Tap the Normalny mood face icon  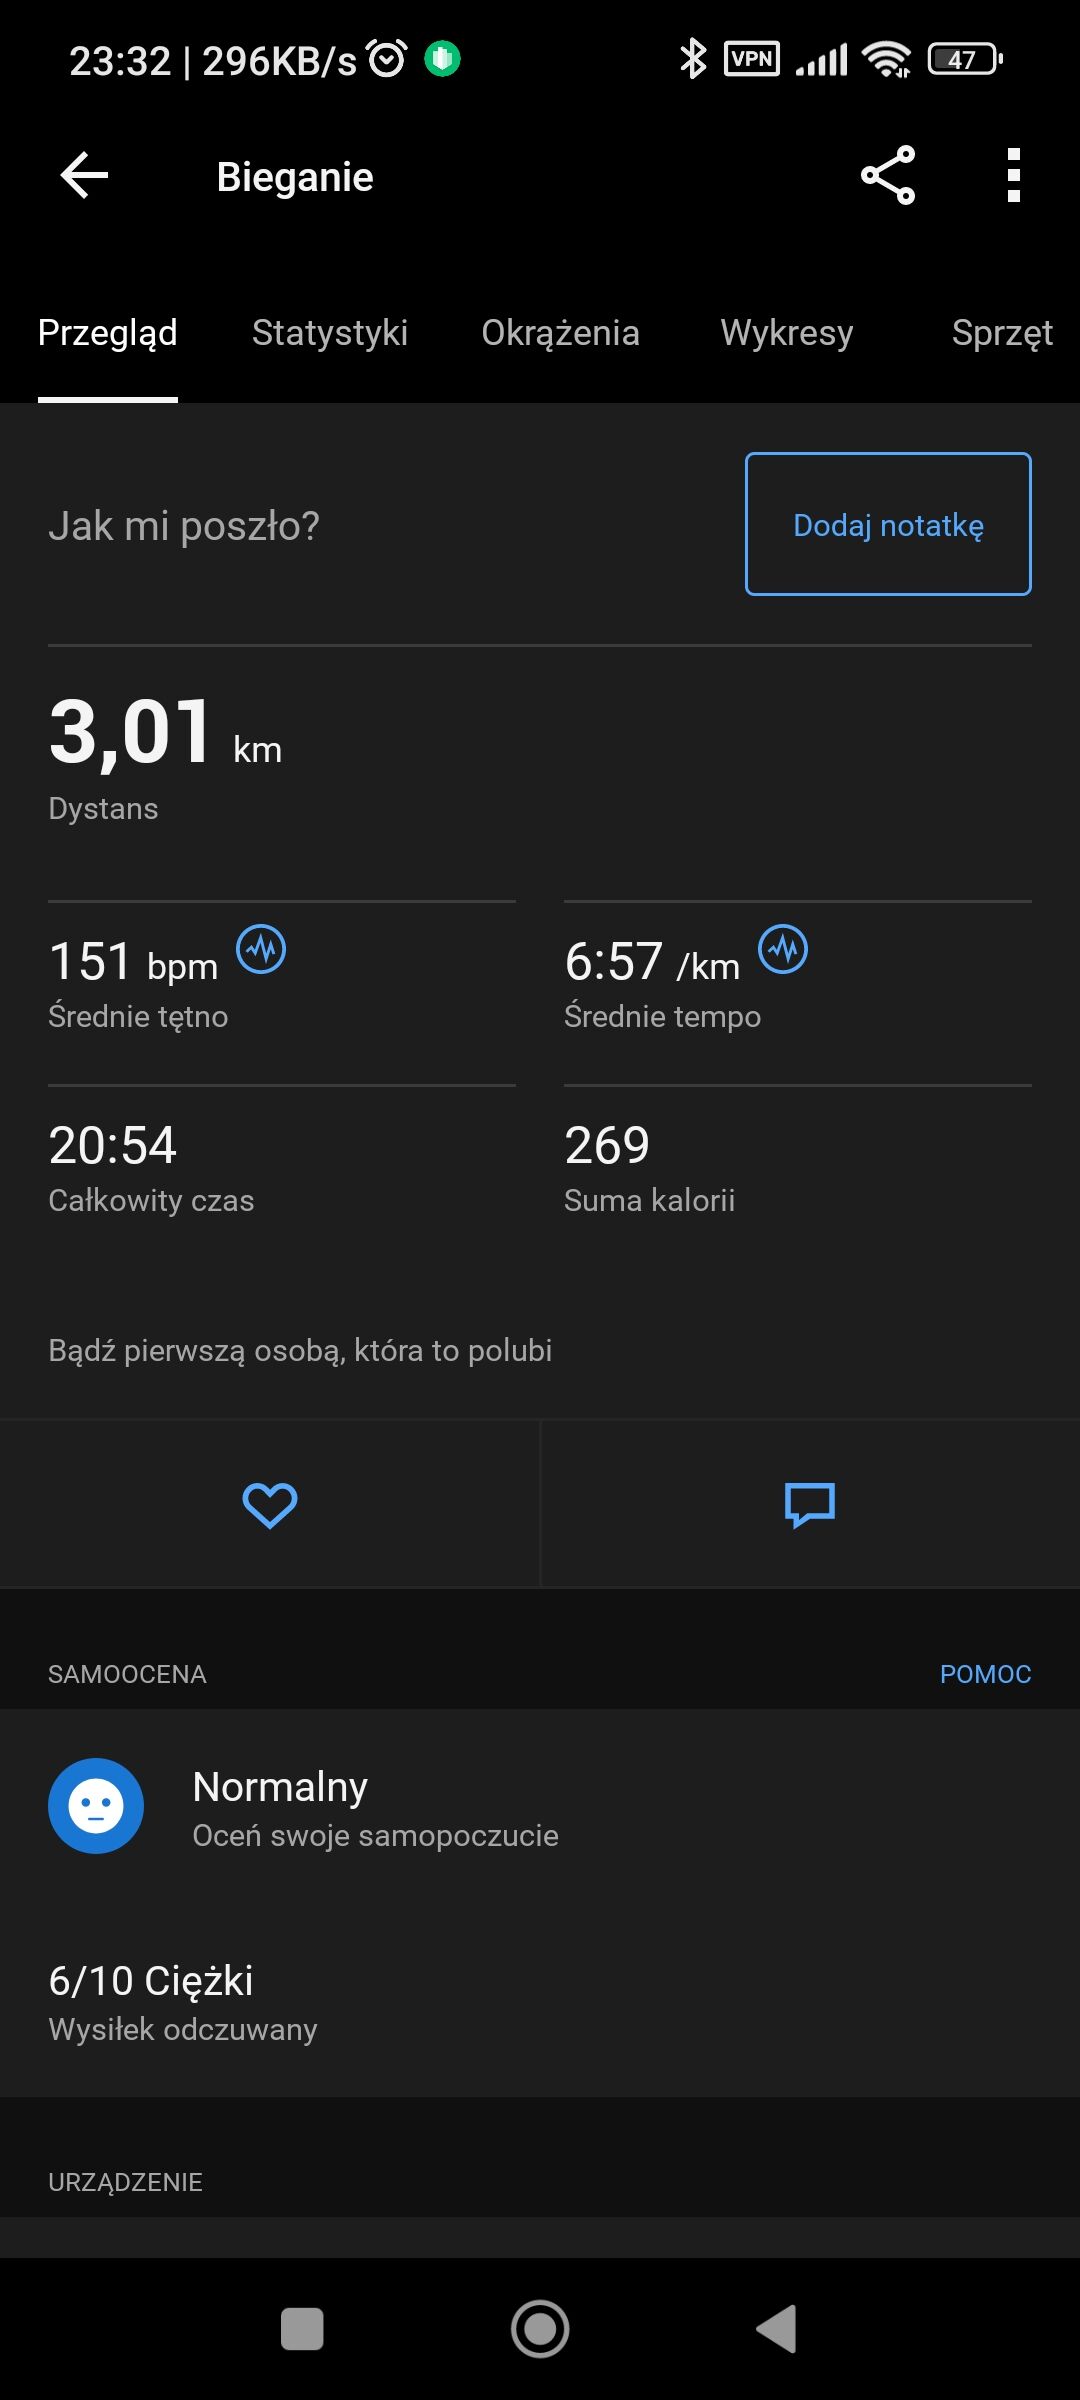[x=96, y=1806]
